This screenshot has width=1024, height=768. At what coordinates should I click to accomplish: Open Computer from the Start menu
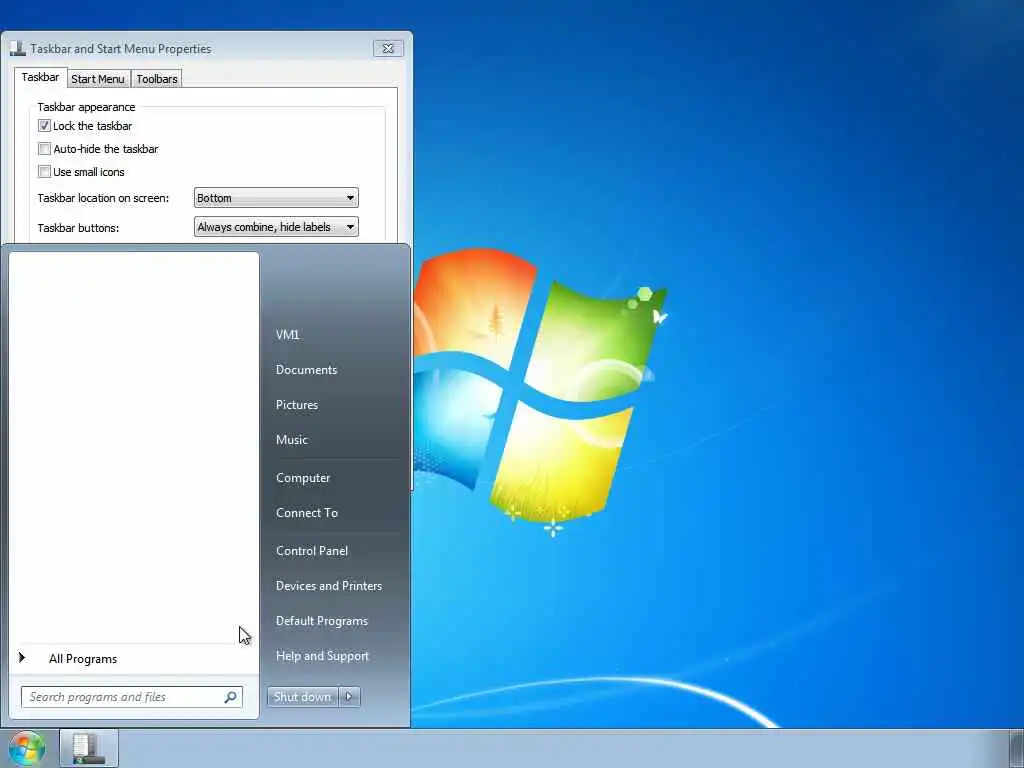point(303,478)
